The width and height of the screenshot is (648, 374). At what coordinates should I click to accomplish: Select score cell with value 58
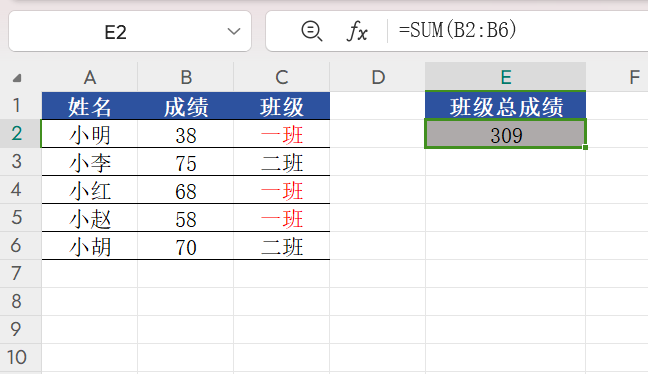pos(186,218)
